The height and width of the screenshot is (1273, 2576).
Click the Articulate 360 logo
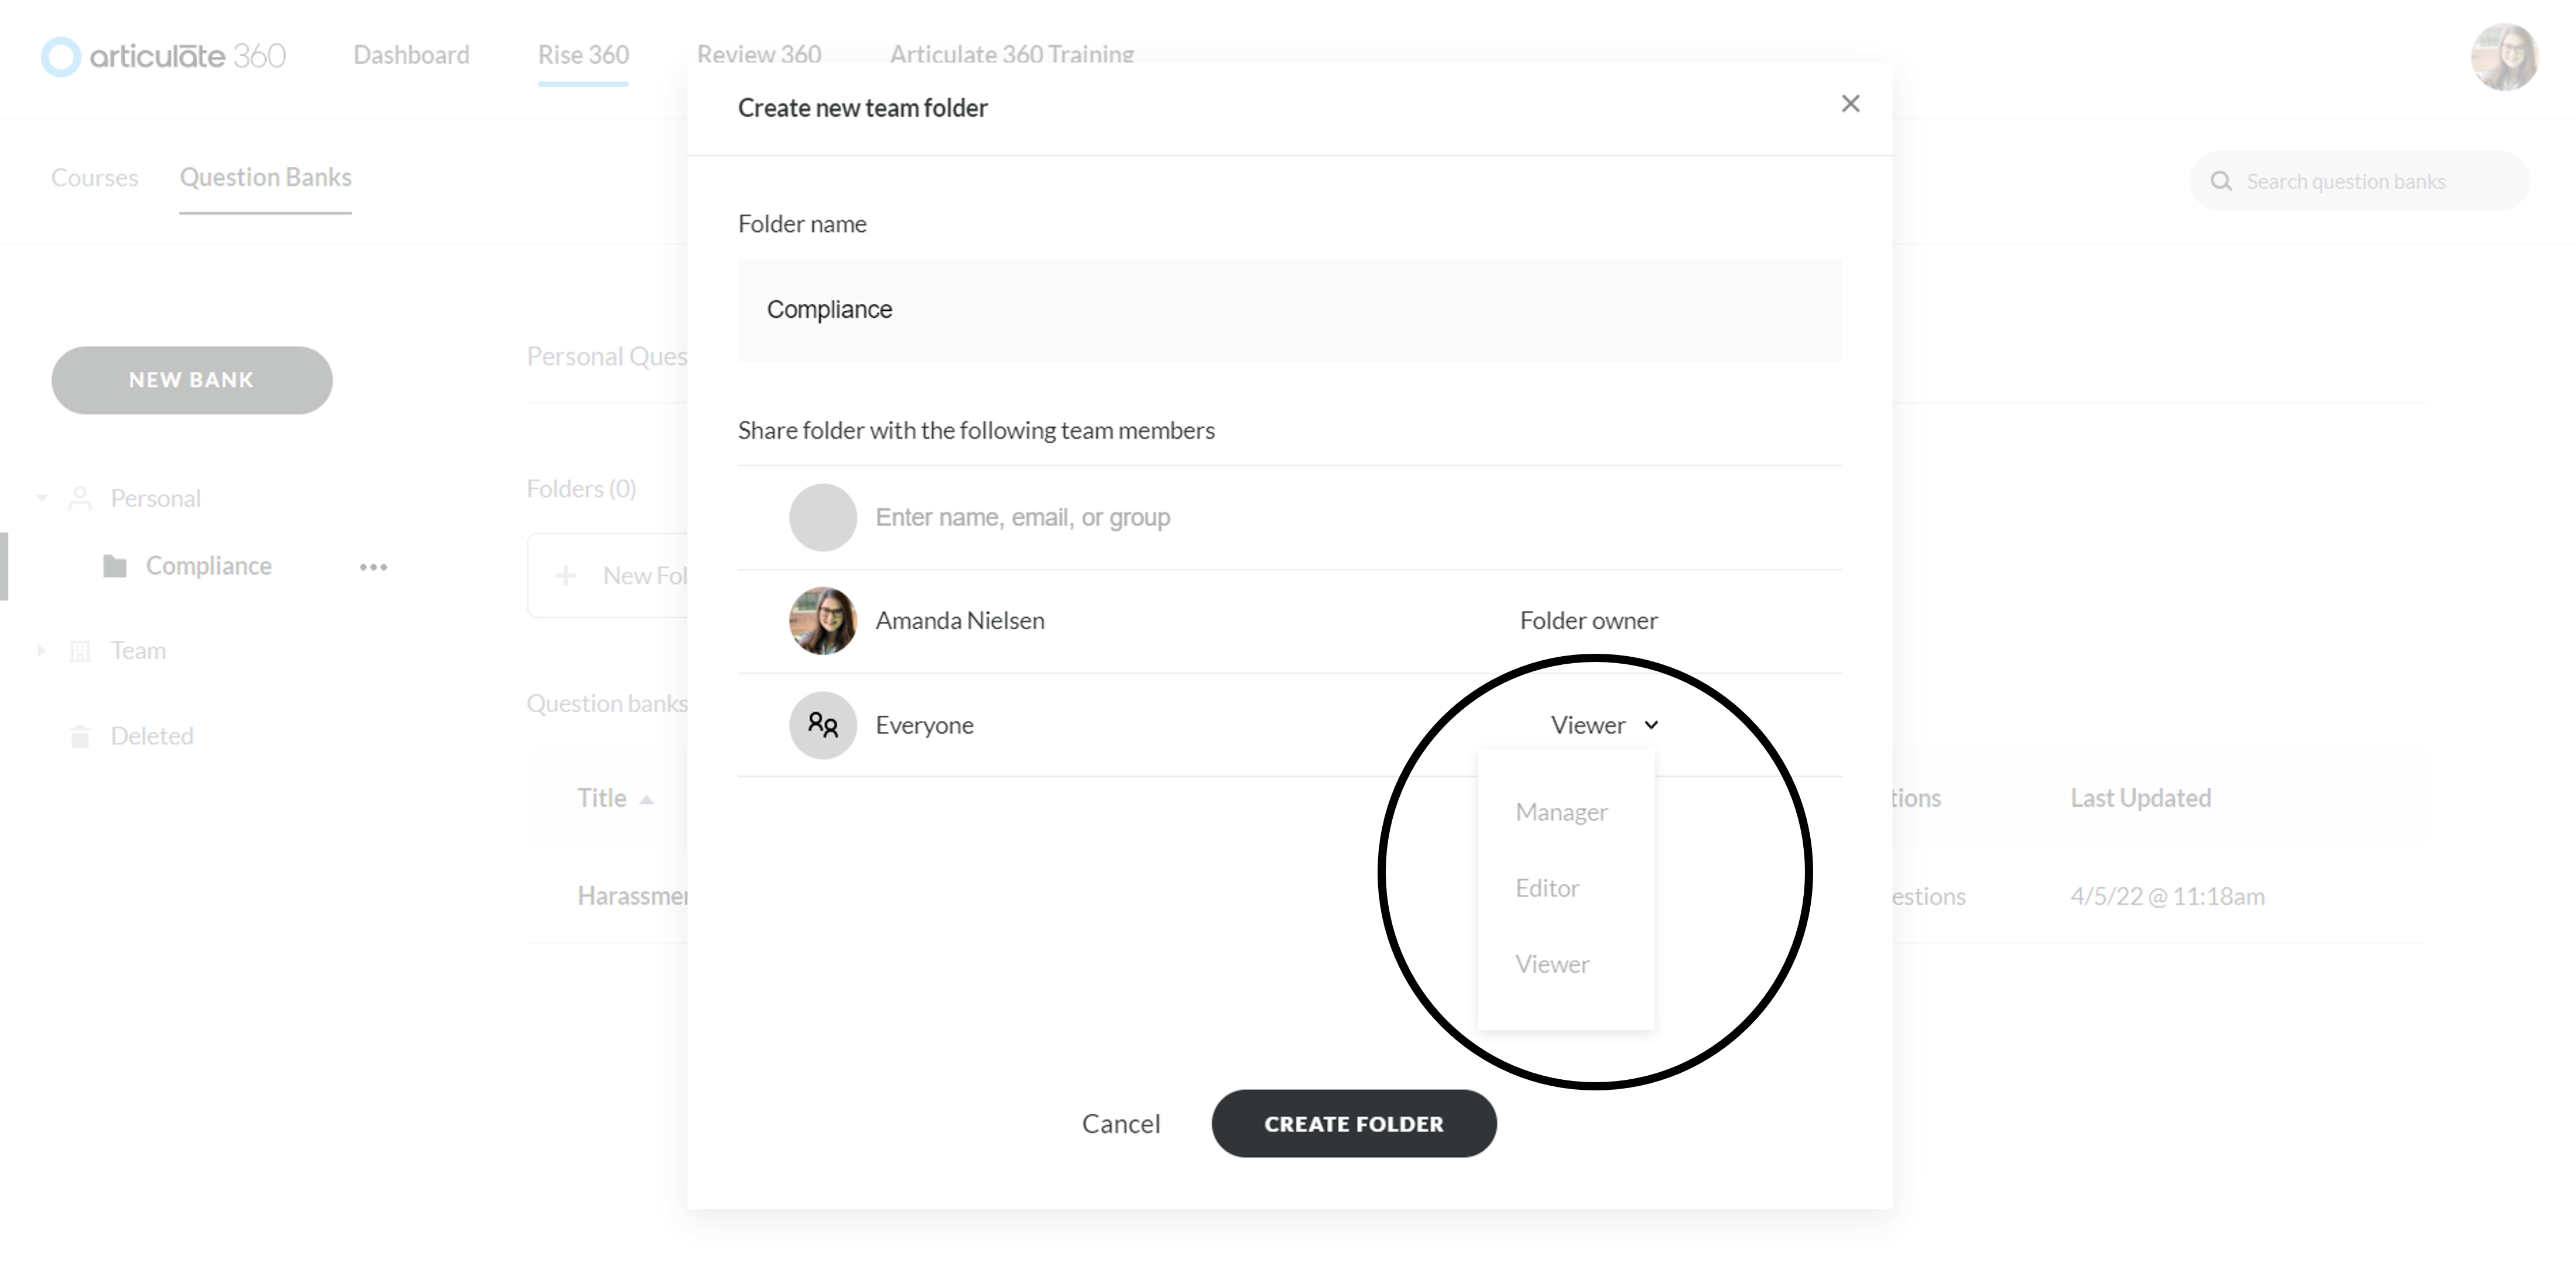163,56
